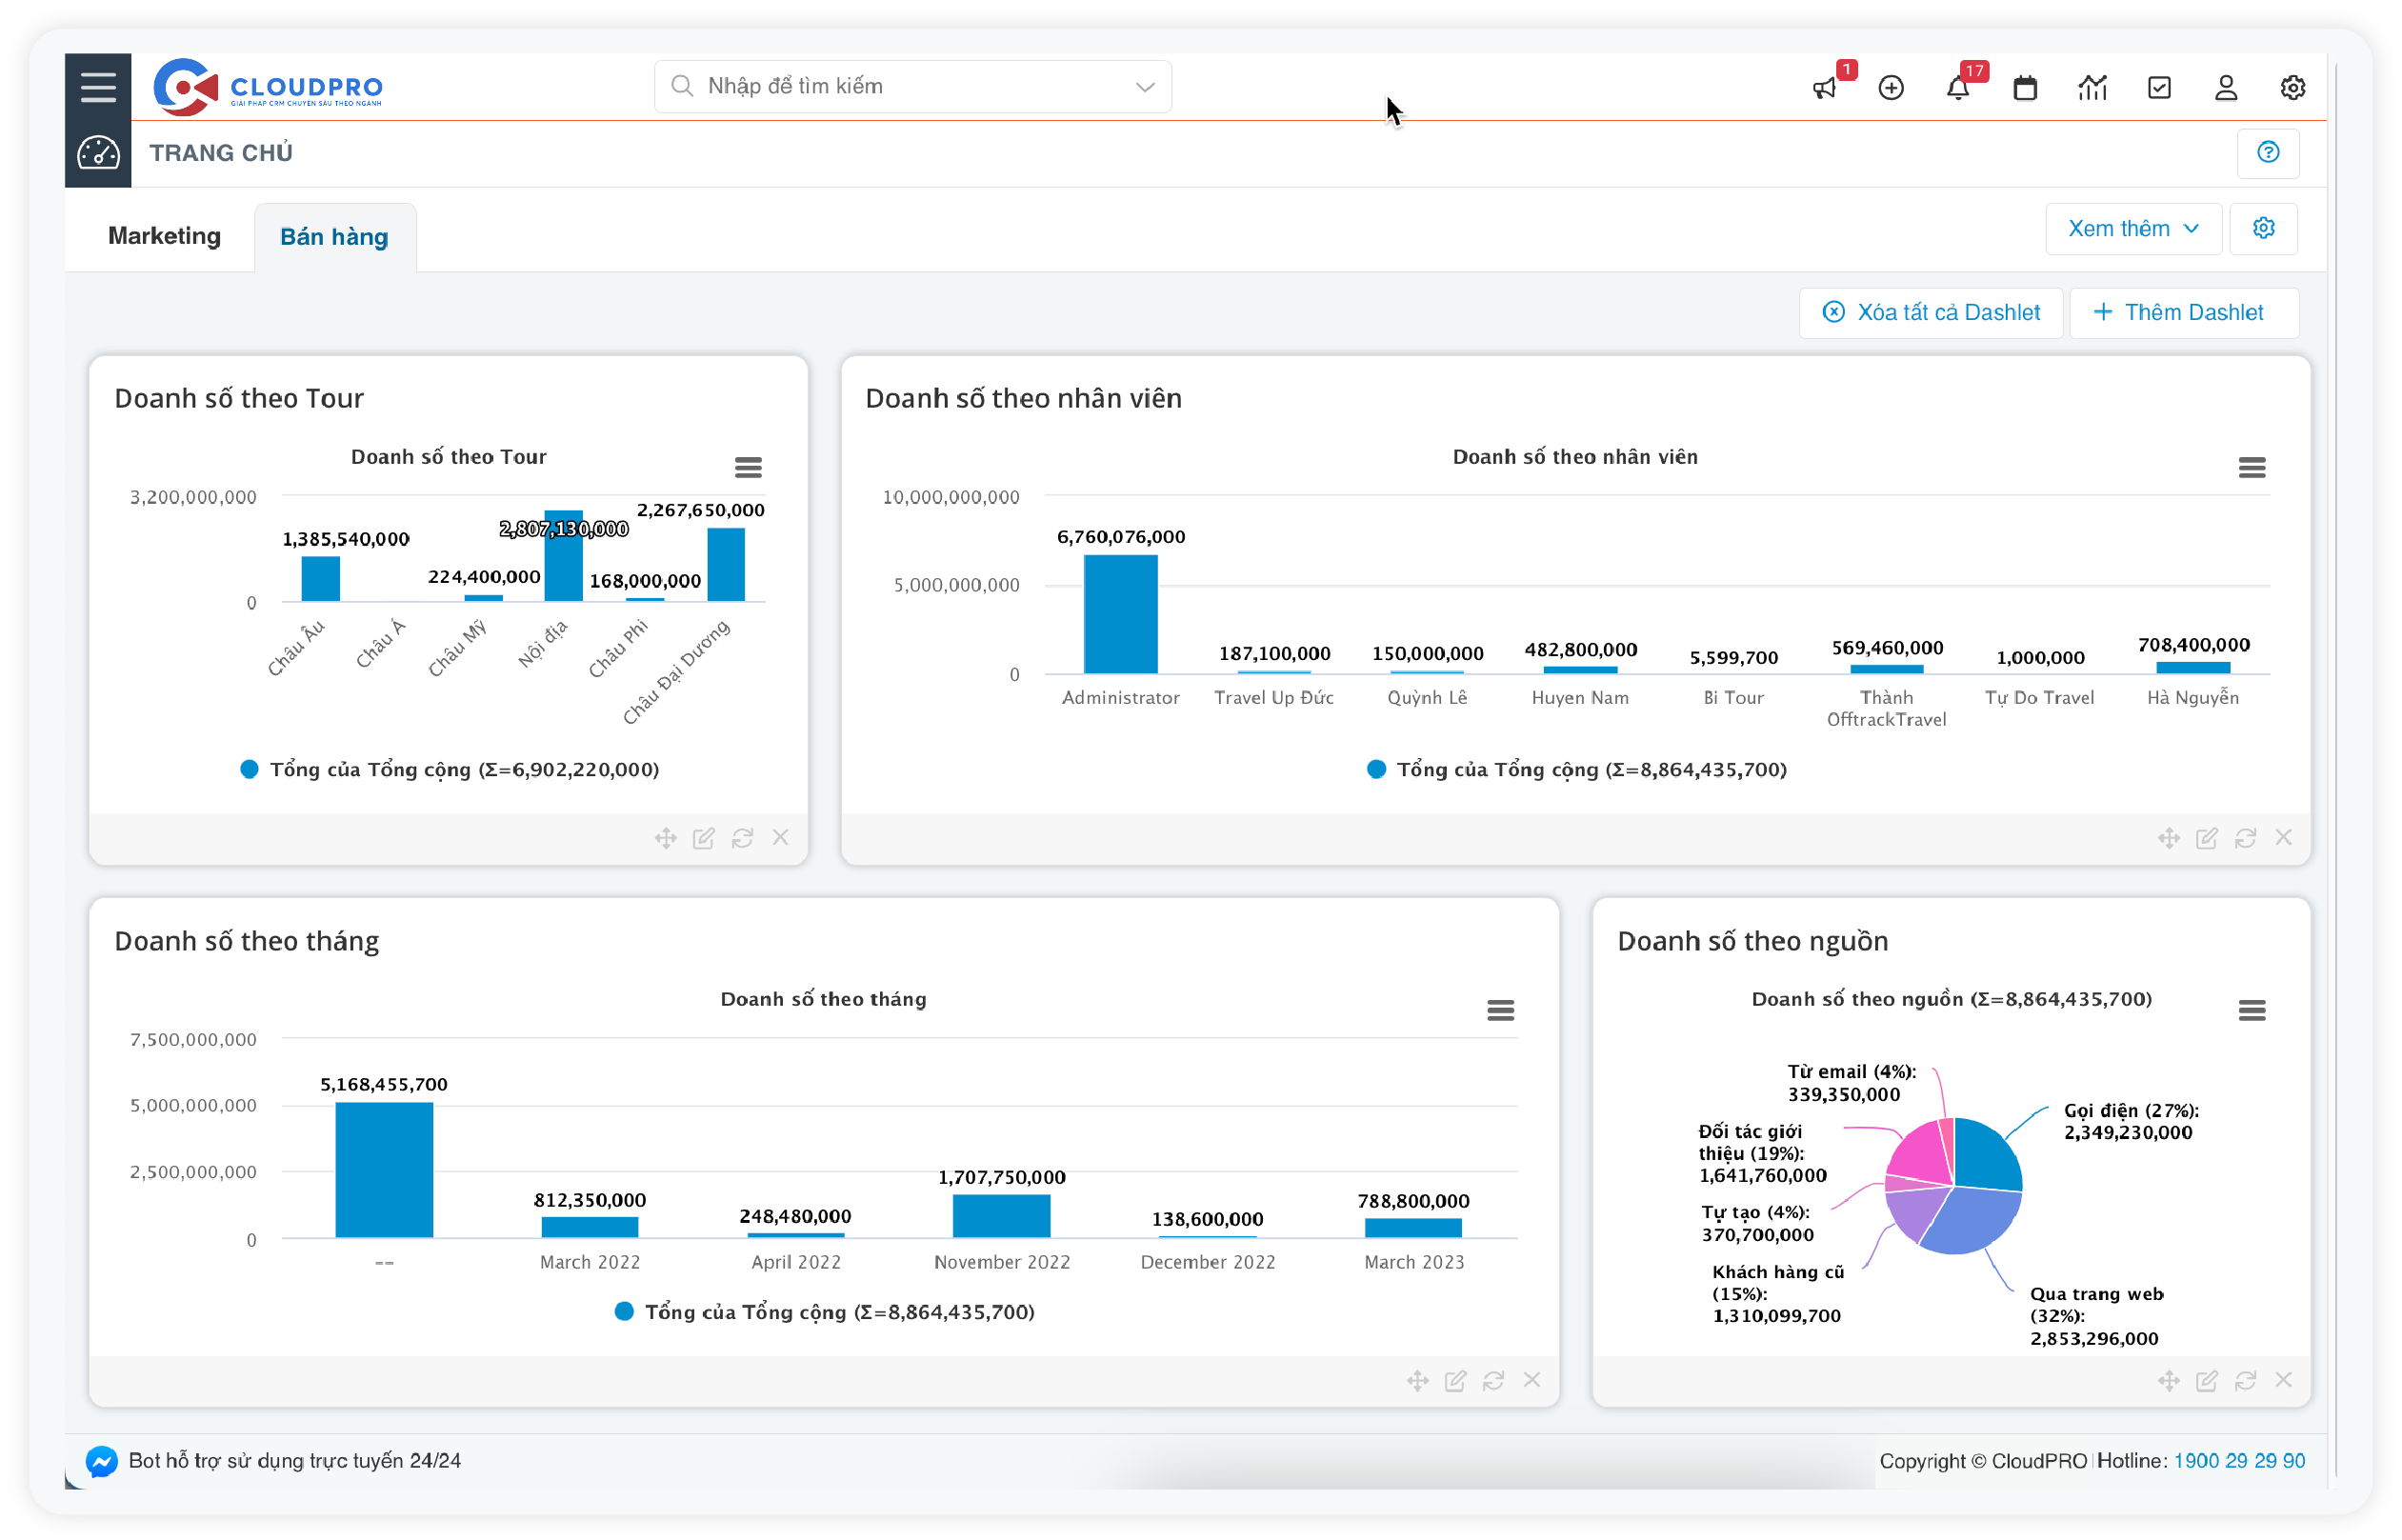Refresh the Doanh số theo Tour dashlet
2402x1540 pixels.
click(x=742, y=838)
